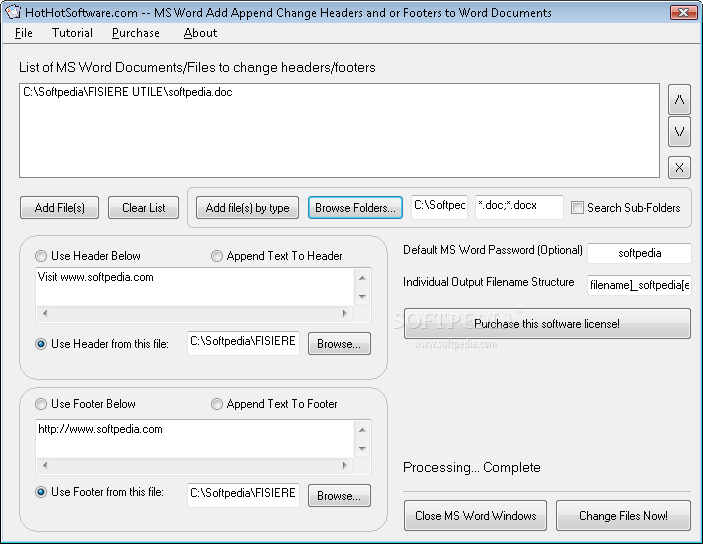
Task: Open the File menu
Action: coord(24,33)
